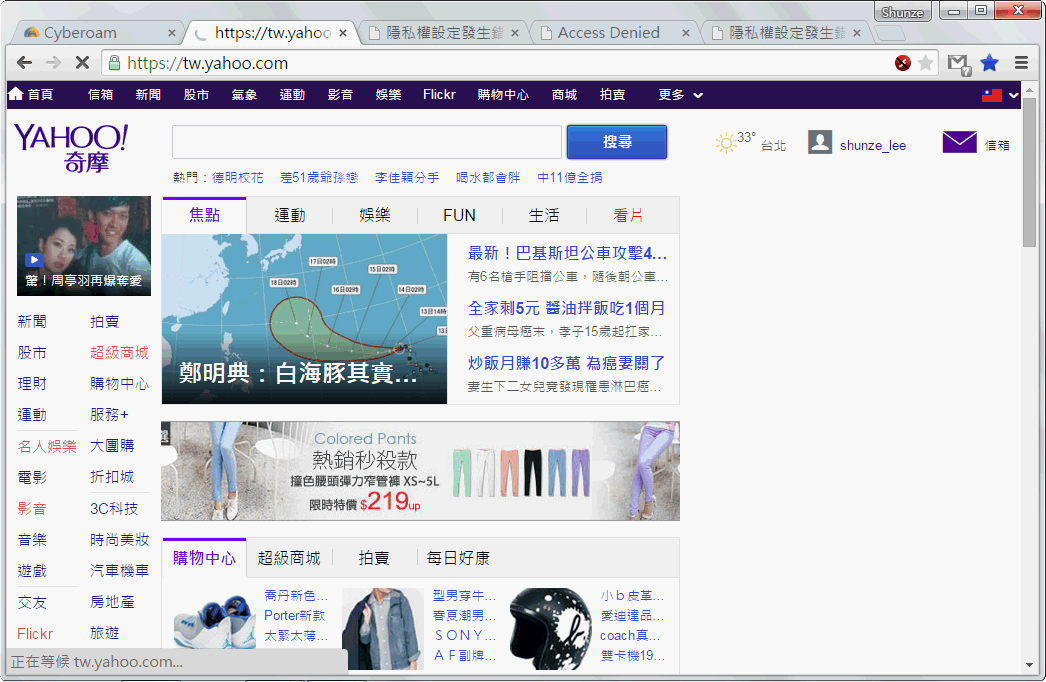This screenshot has height=682, width=1046.
Task: Click the address bar URL field
Action: (507, 63)
